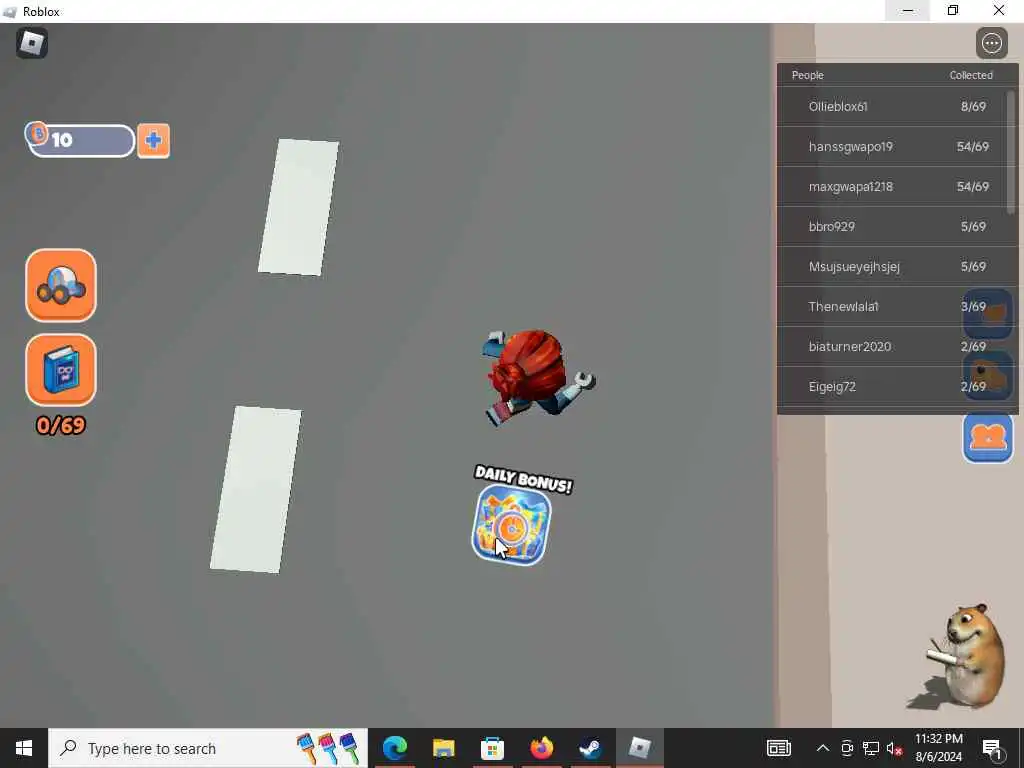Select the Roblox taskbar icon
Screen dimensions: 1024x768
(639, 748)
